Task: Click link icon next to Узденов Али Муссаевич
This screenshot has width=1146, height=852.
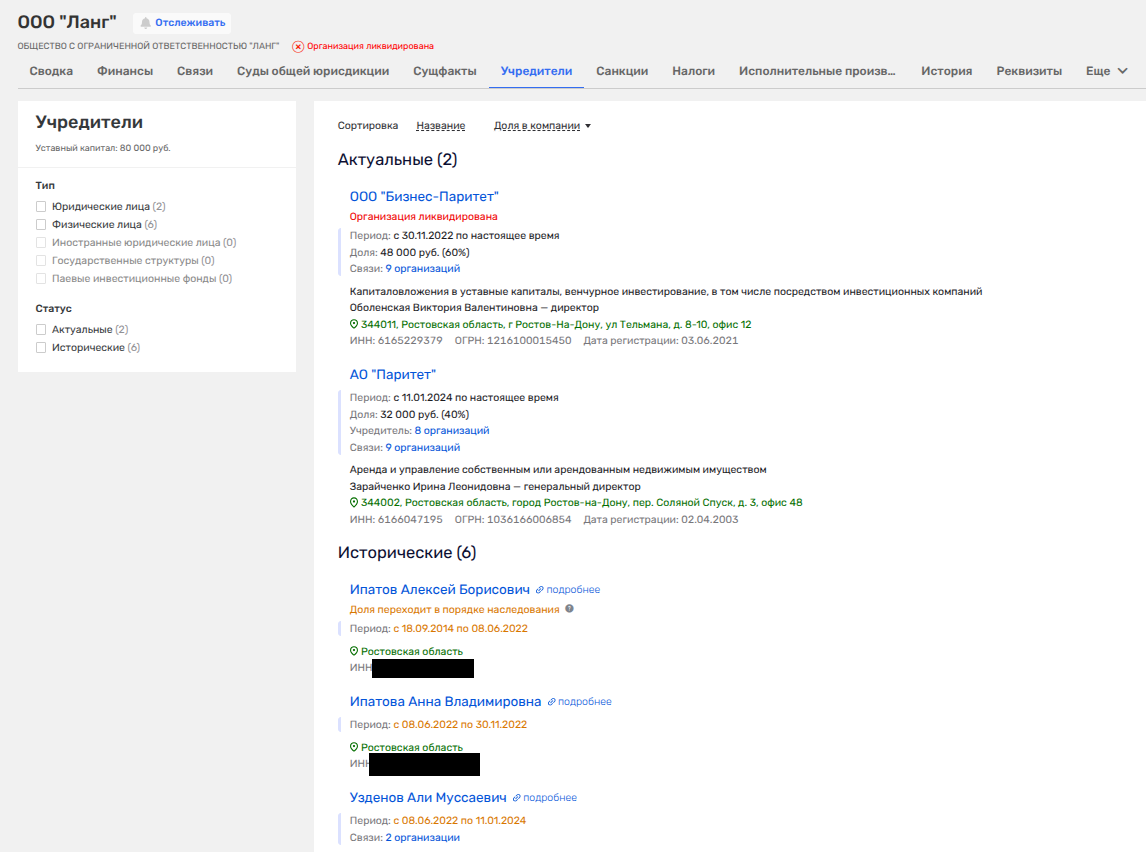Action: point(517,798)
